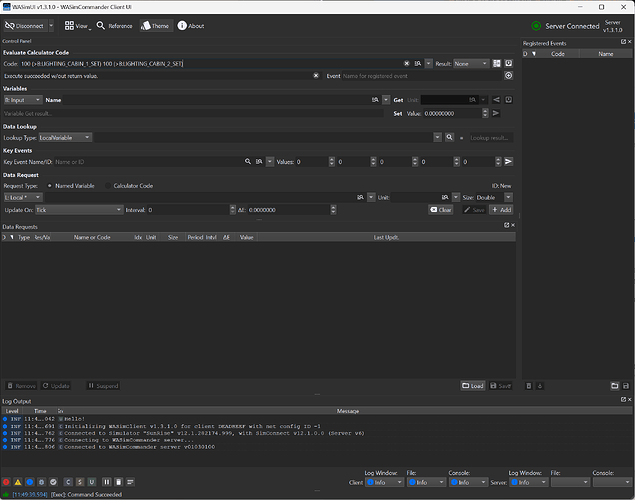
Task: Click the Set variable arrow icon
Action: tap(496, 113)
